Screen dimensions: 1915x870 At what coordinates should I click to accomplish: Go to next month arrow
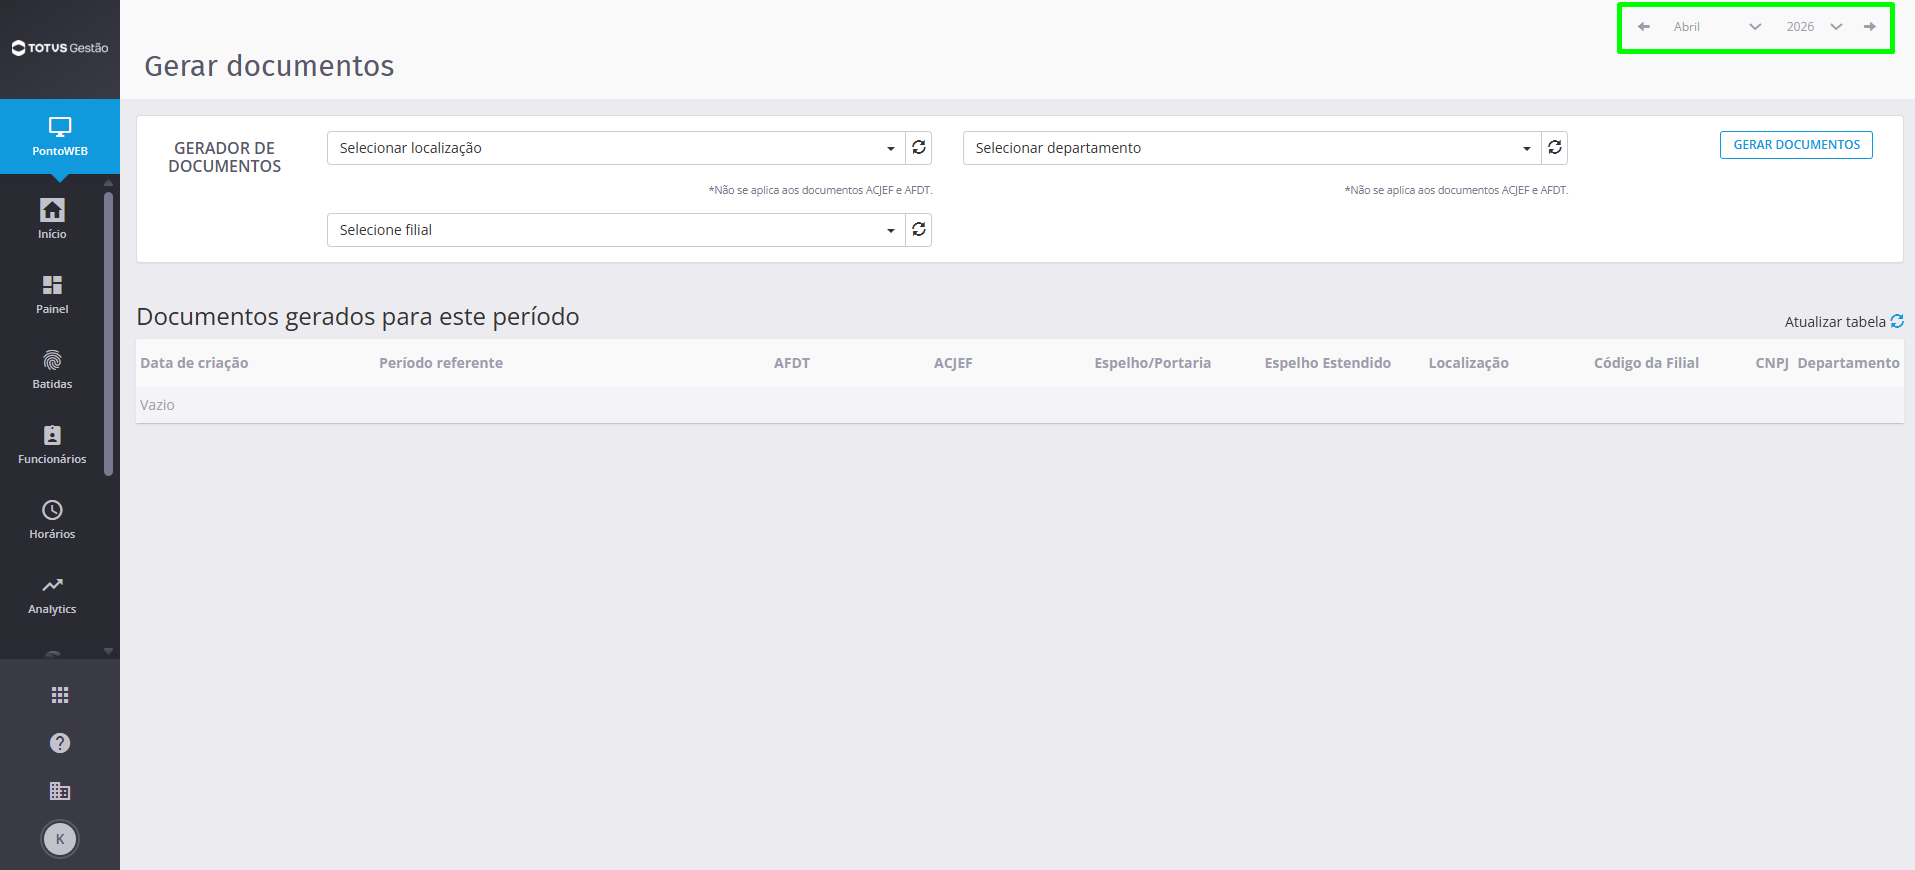coord(1870,27)
